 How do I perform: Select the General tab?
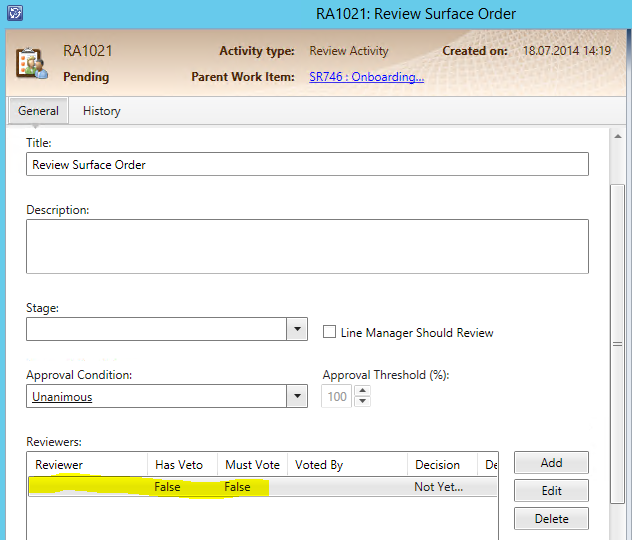click(38, 111)
